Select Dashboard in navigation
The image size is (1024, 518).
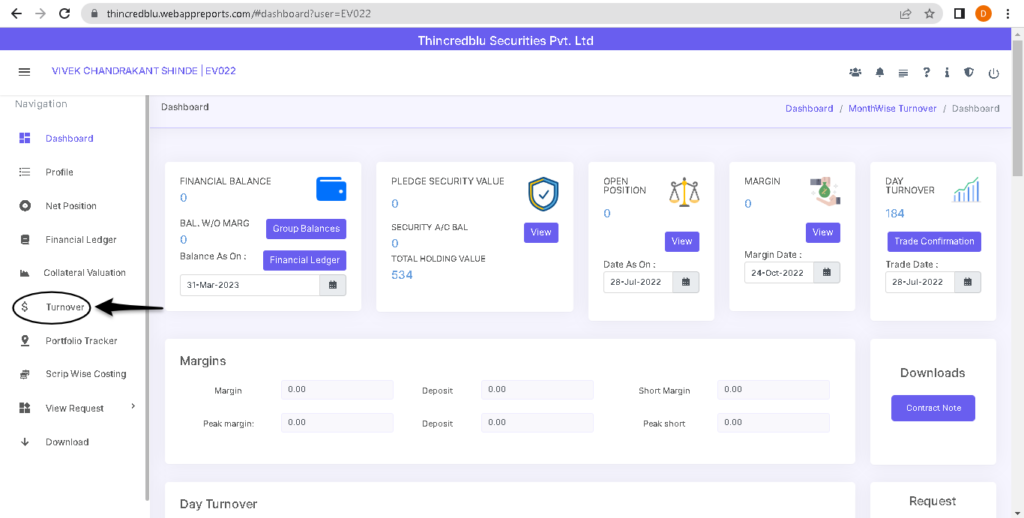tap(69, 138)
